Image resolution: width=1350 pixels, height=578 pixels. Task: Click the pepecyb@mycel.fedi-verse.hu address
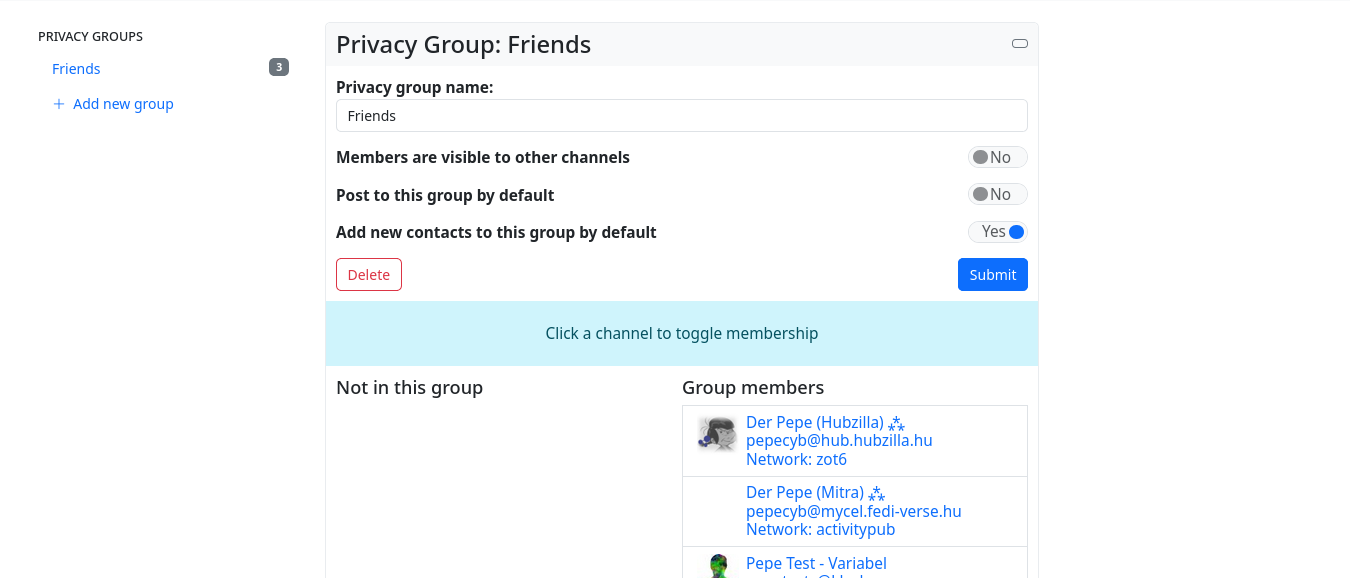[853, 511]
